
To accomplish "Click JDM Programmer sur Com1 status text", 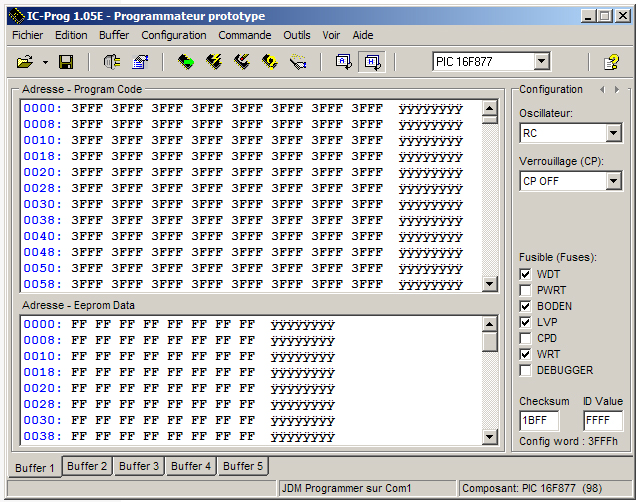I will [347, 488].
